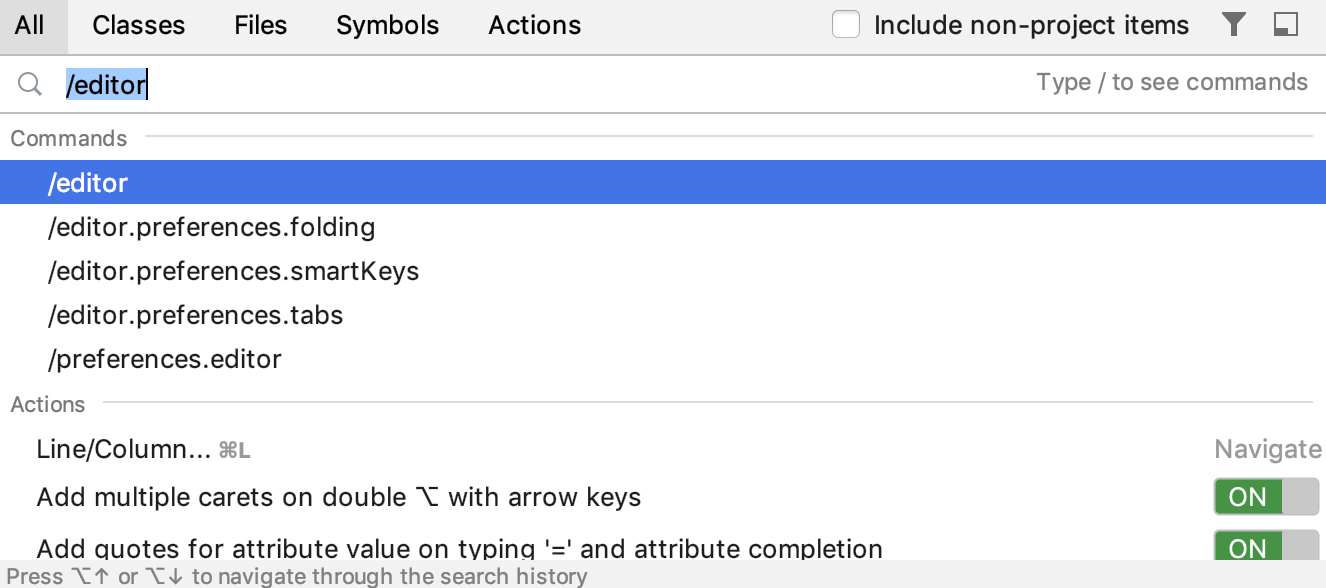Click the open in tool window icon
Image resolution: width=1326 pixels, height=588 pixels.
1286,25
